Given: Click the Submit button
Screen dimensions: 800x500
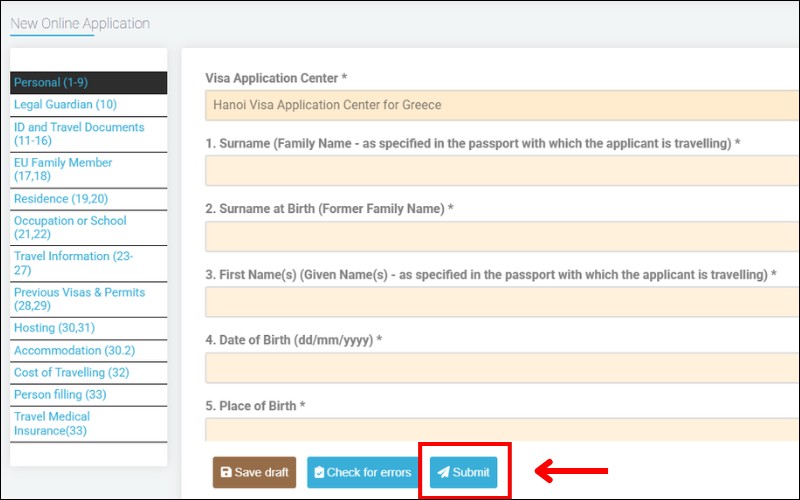Looking at the screenshot, I should tap(464, 473).
